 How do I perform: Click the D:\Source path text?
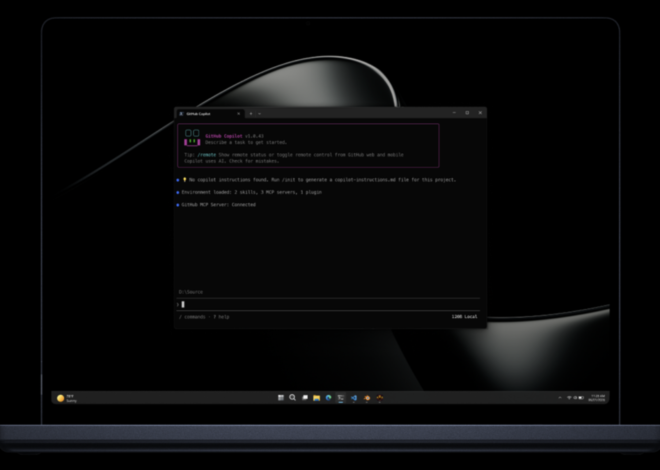191,292
